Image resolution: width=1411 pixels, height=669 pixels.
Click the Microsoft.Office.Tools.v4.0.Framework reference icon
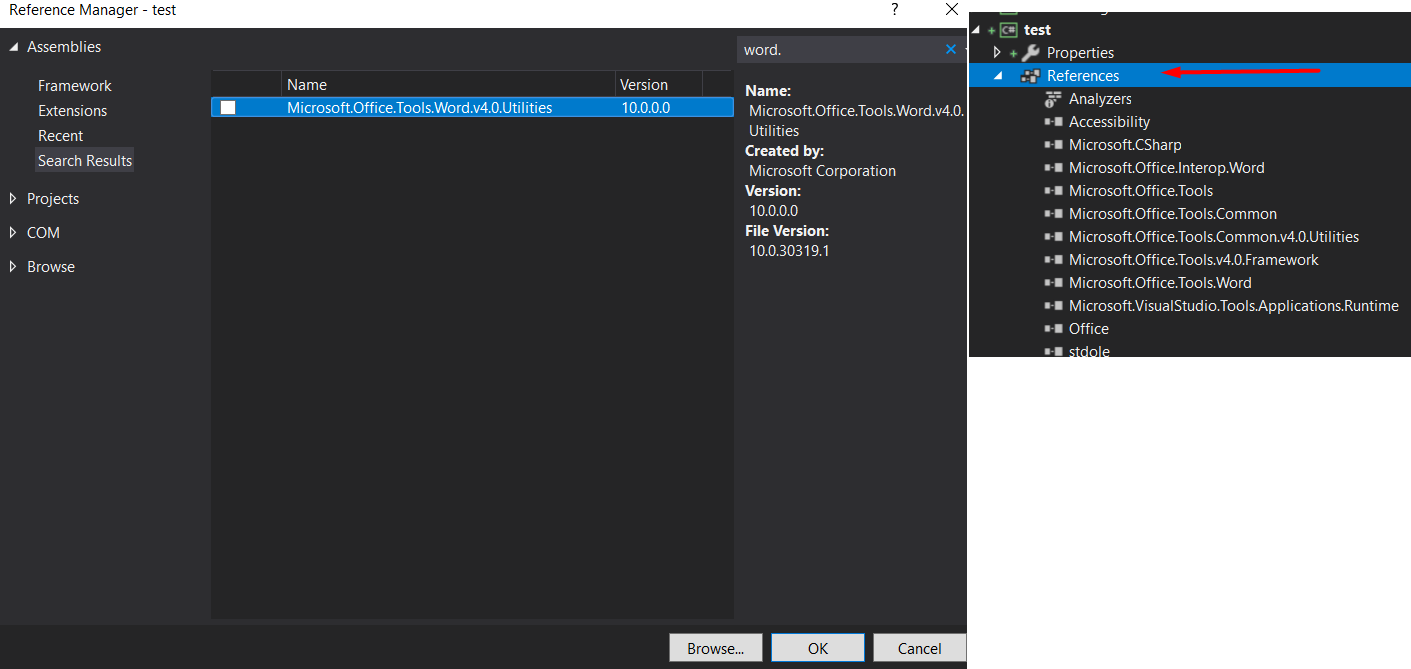1053,260
